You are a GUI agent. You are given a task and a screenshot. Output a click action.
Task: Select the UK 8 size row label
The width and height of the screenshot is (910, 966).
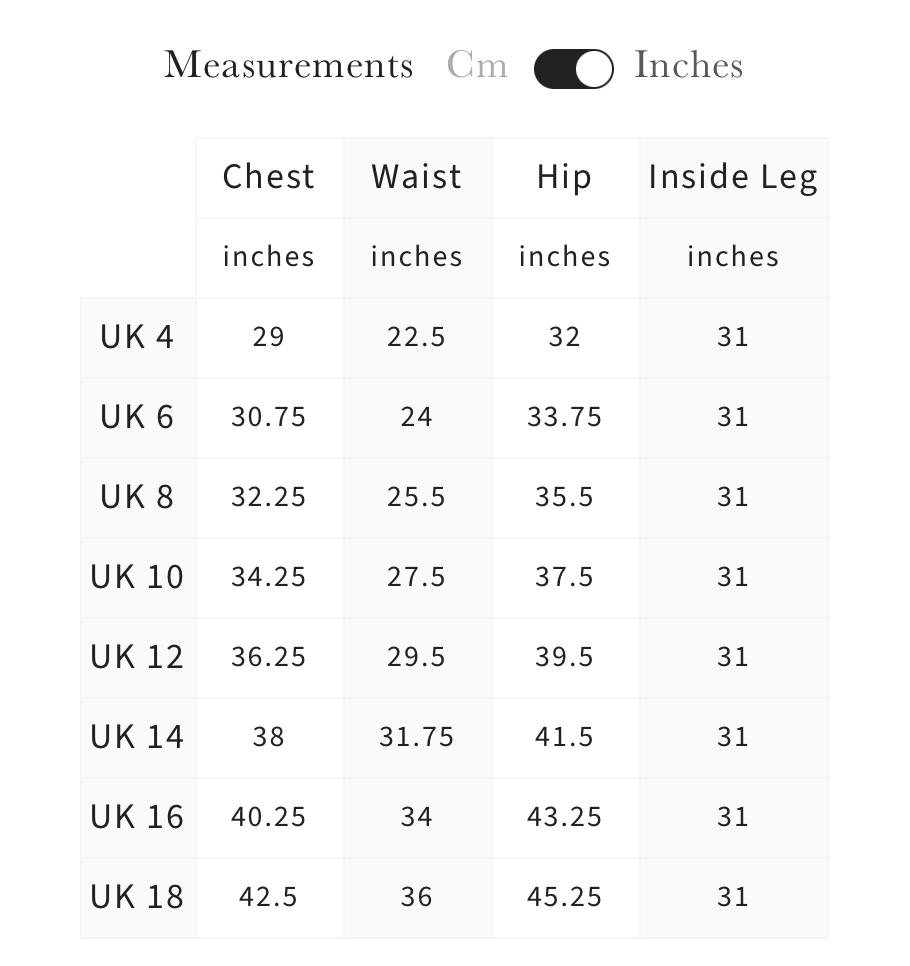coord(137,497)
